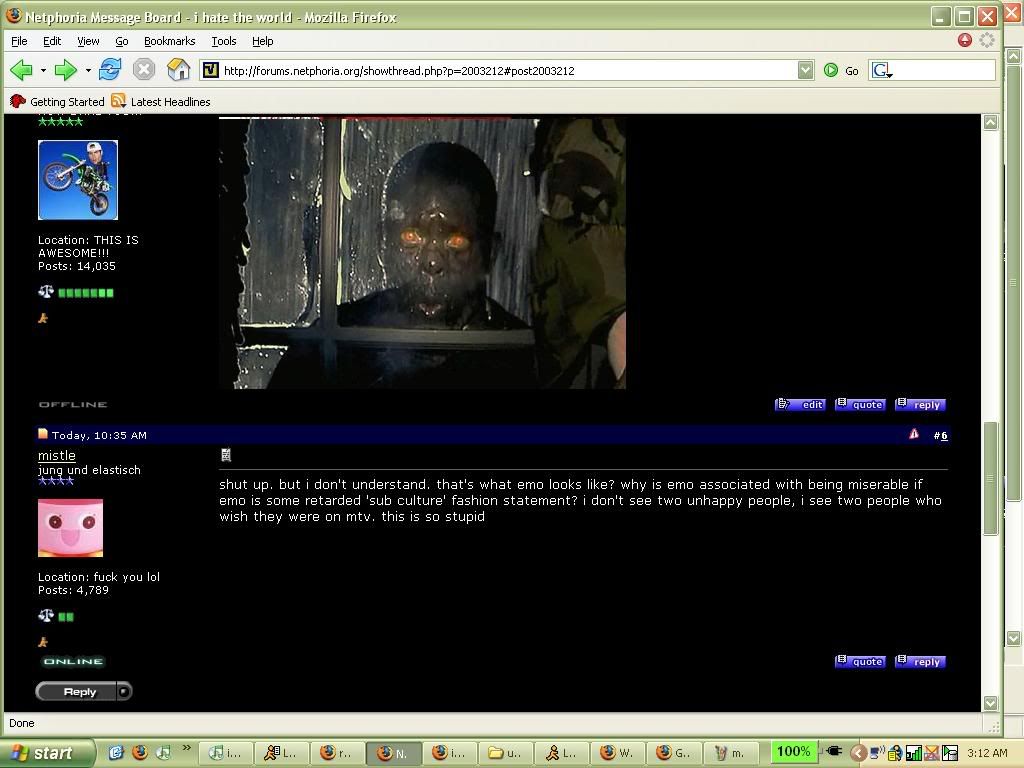Click the post icon above mistle's message
The height and width of the screenshot is (768, 1024).
(226, 455)
